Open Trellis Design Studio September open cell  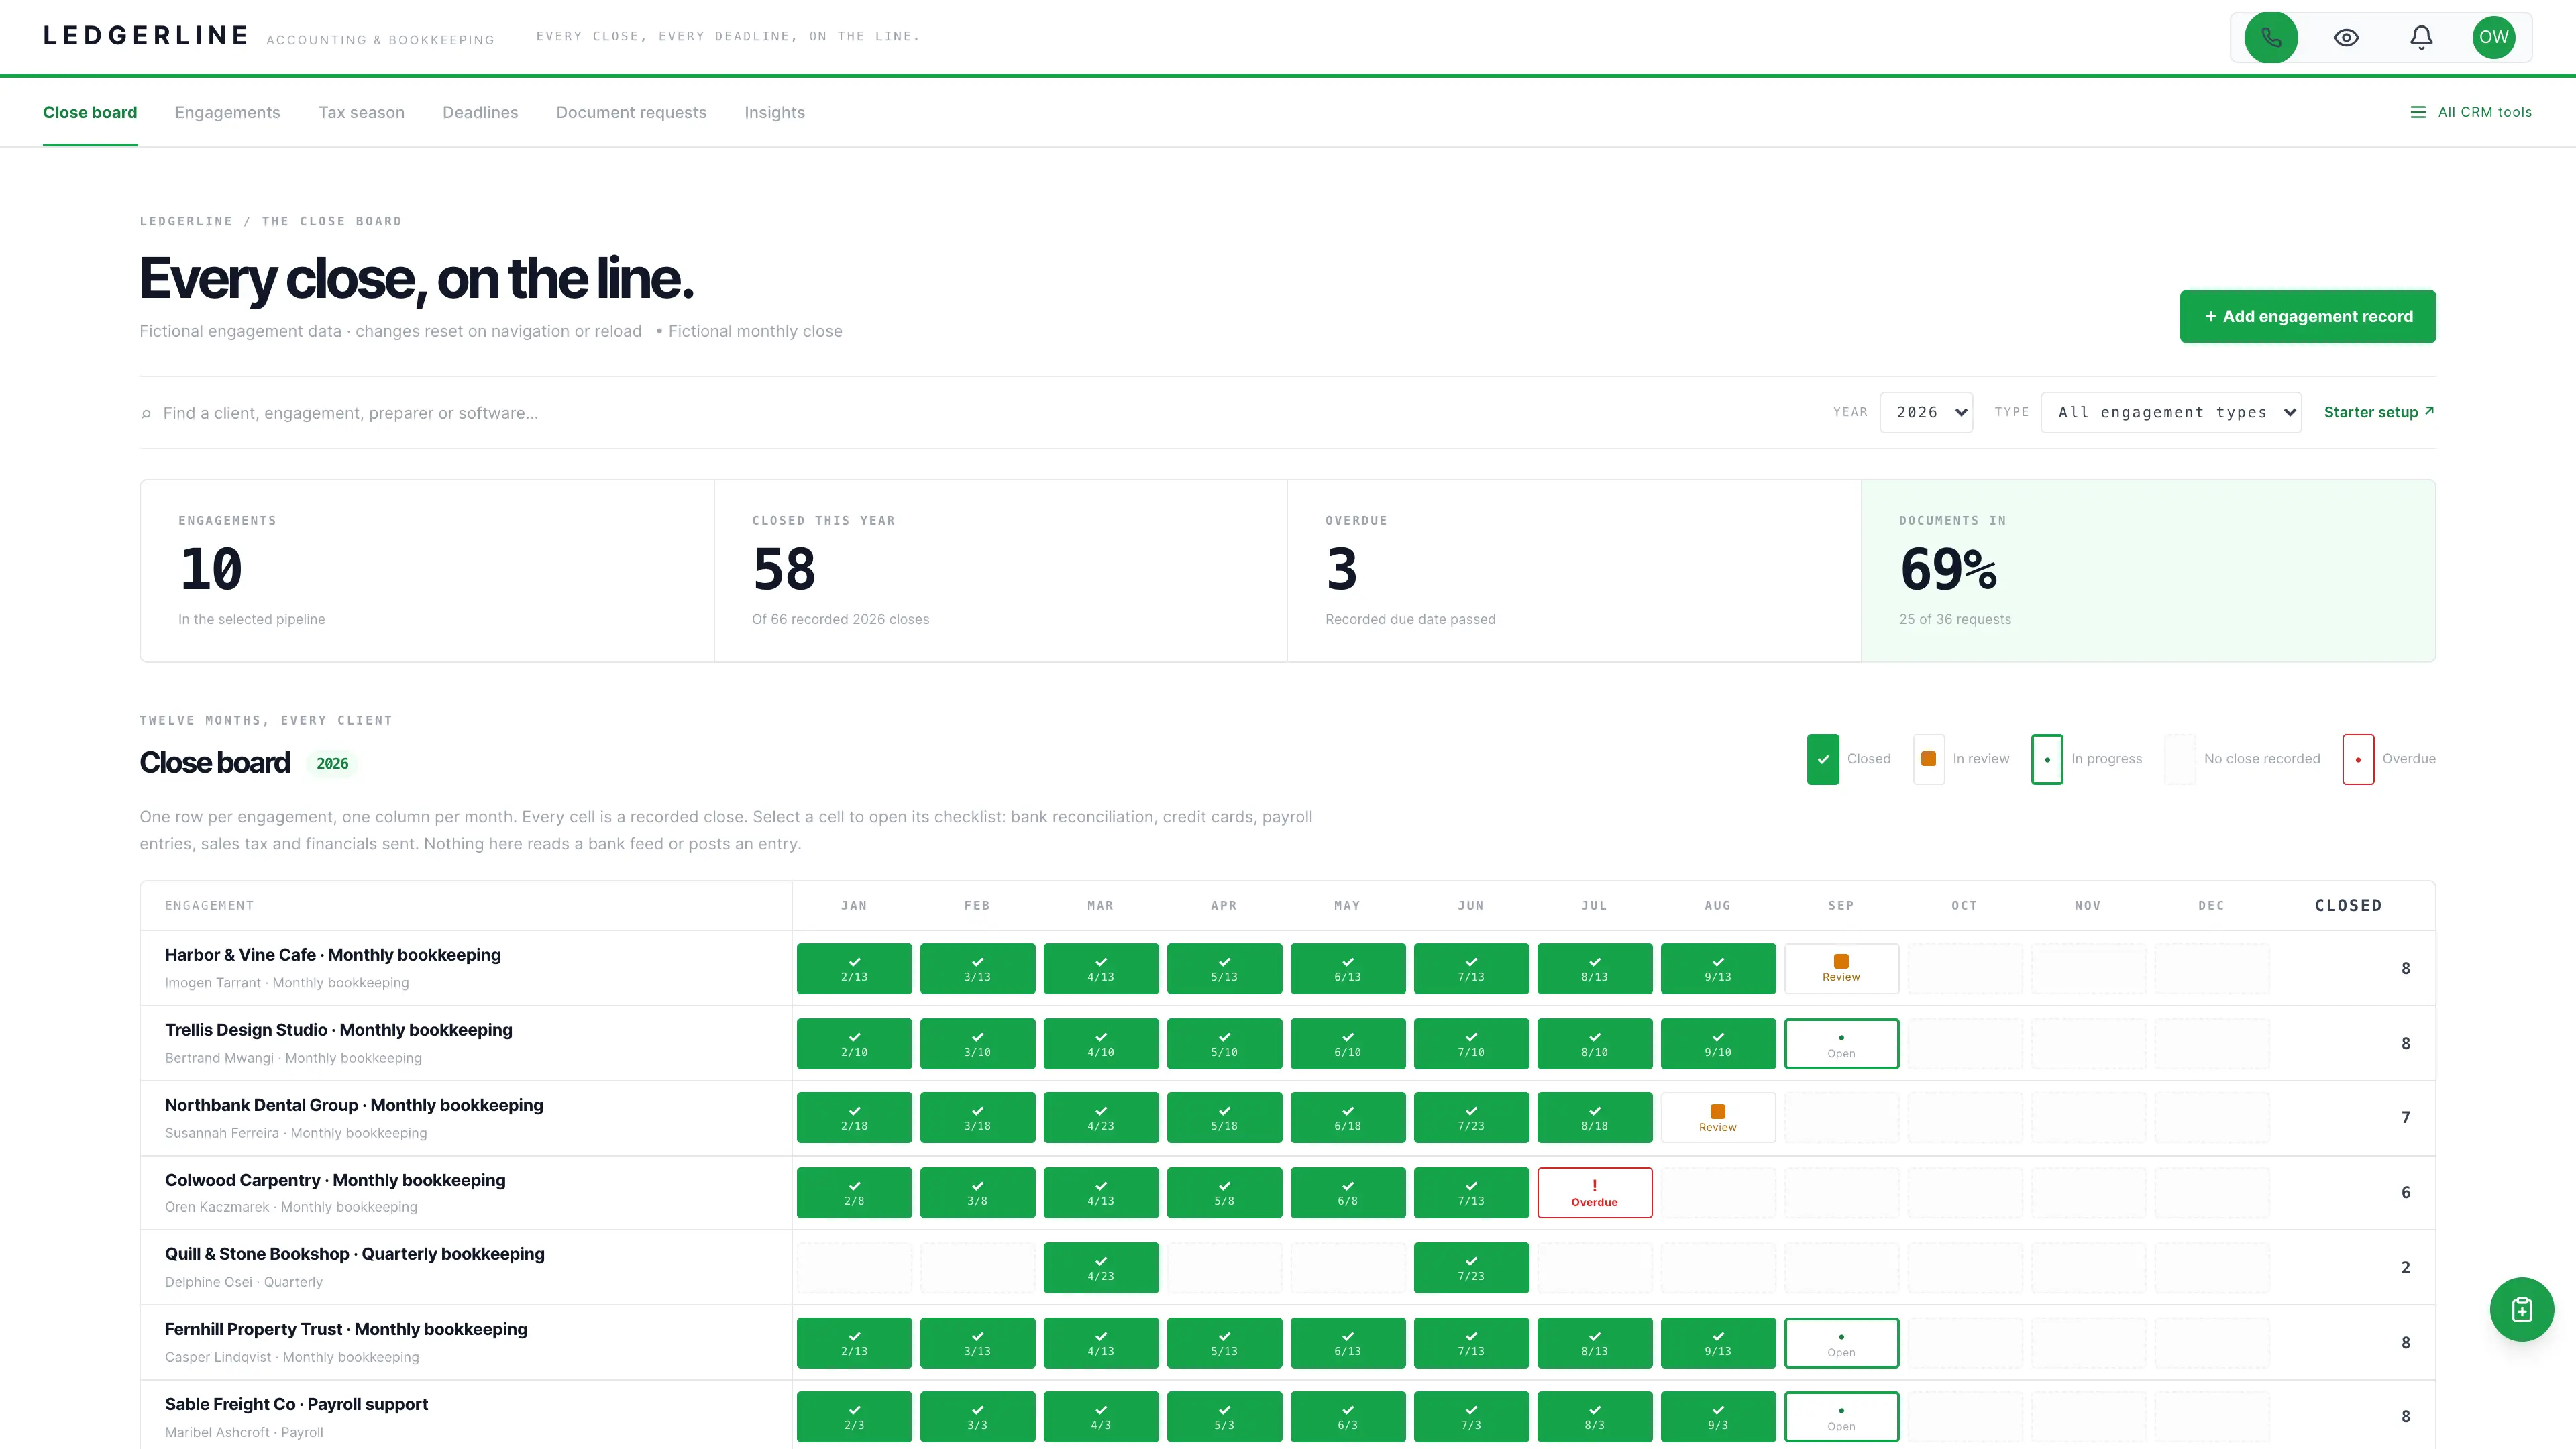pos(1841,1043)
